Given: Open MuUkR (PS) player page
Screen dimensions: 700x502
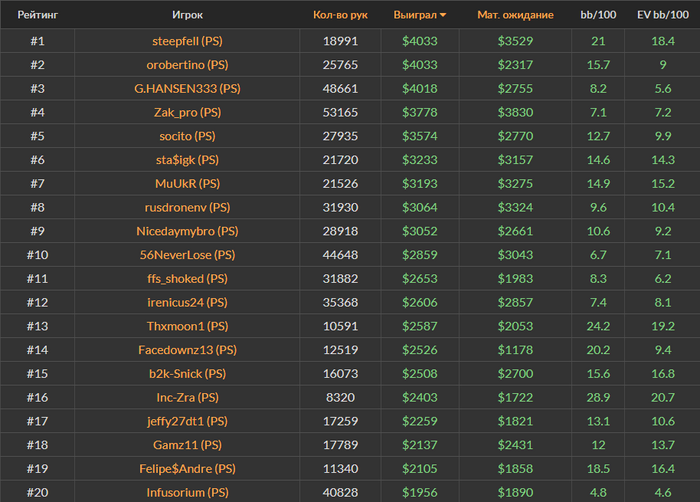Looking at the screenshot, I should (x=187, y=183).
